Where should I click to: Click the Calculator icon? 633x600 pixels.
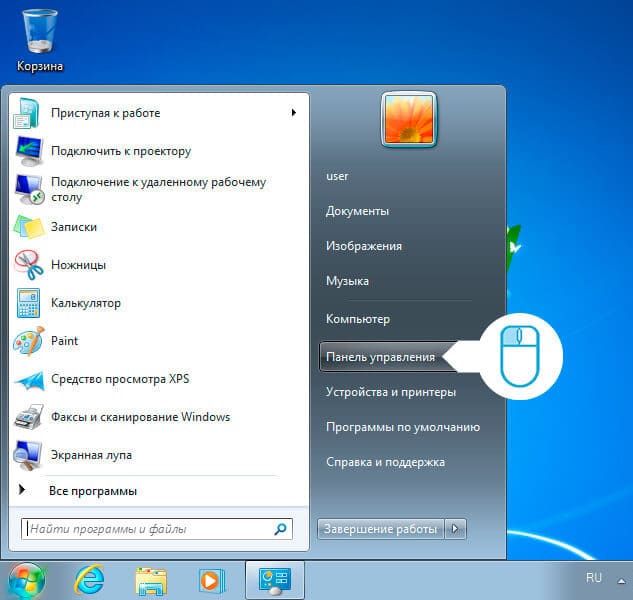point(28,303)
